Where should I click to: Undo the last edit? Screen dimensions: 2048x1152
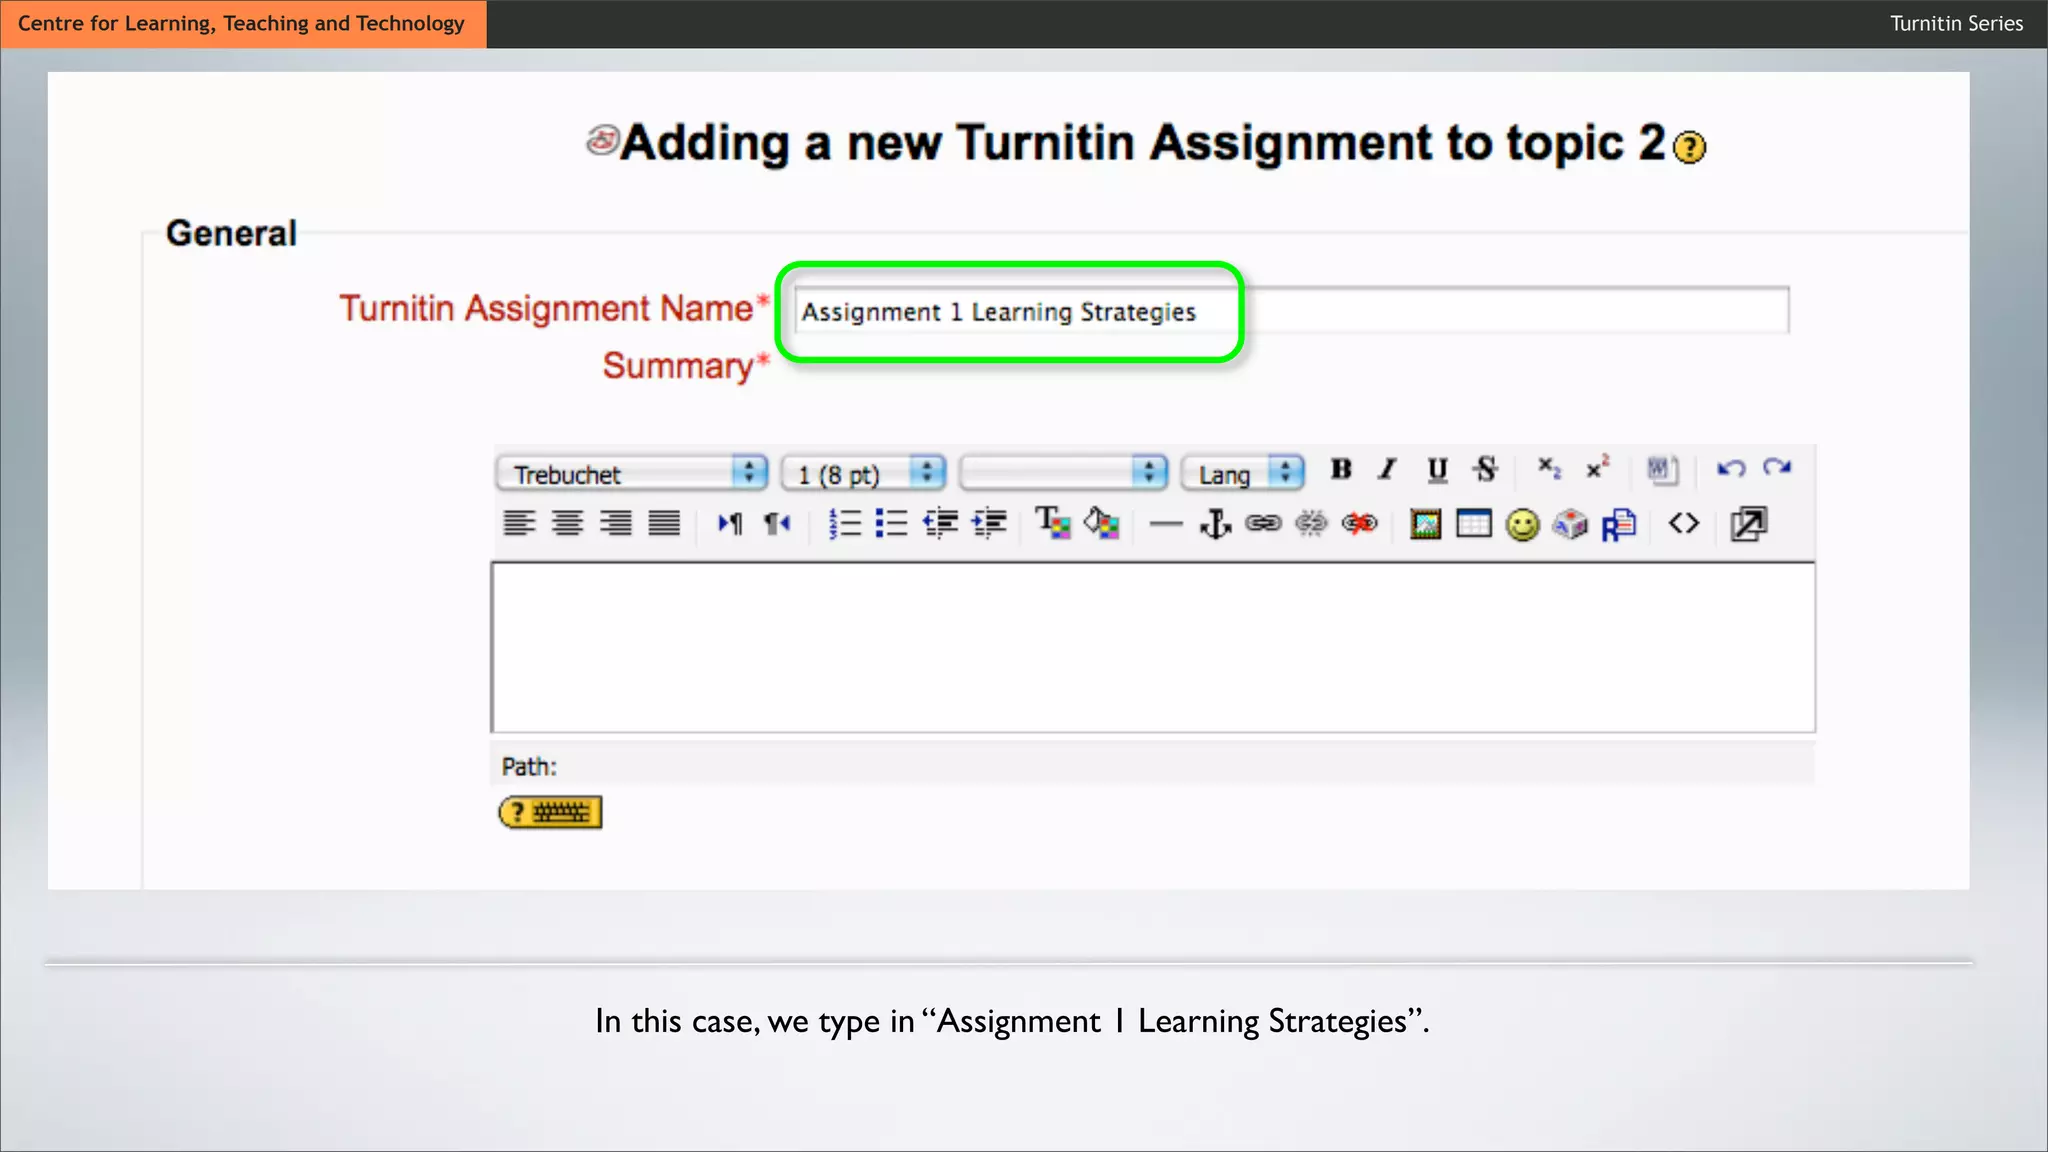(x=1731, y=469)
